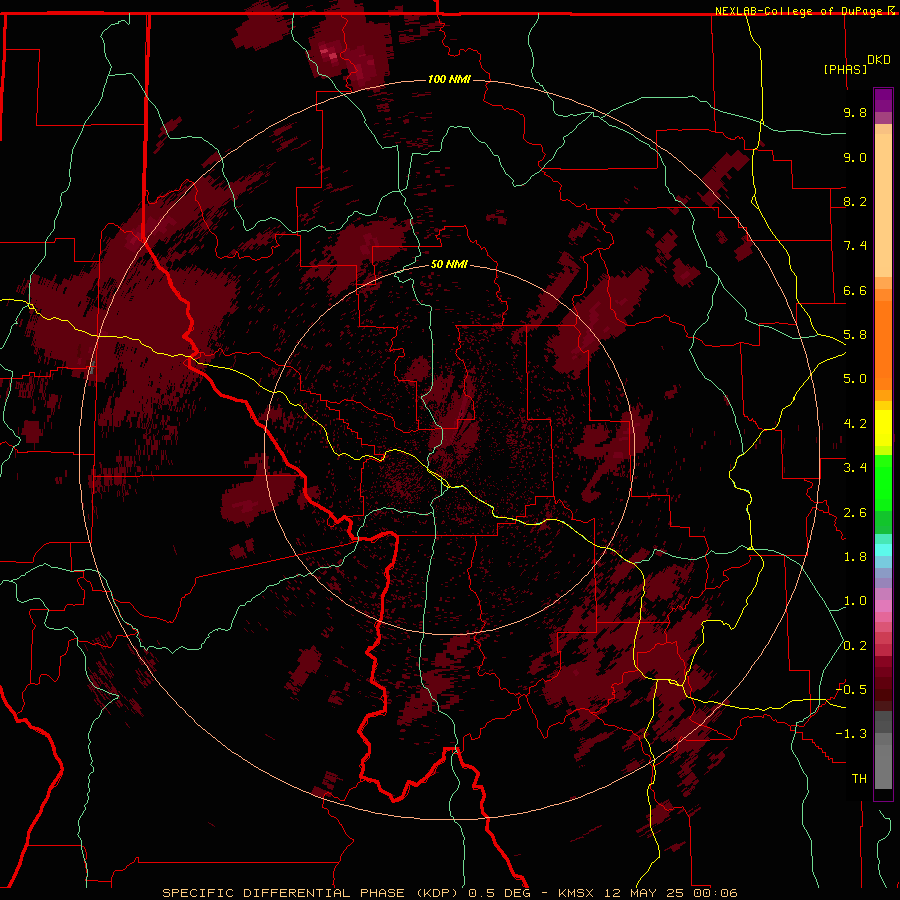Click the 4.2 scale value

[x=855, y=424]
